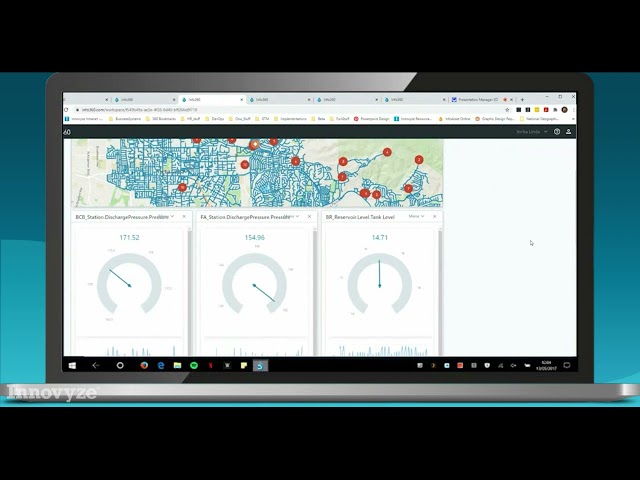Click BR_Reservoir tank level gauge dial
The image size is (640, 480).
click(x=380, y=284)
